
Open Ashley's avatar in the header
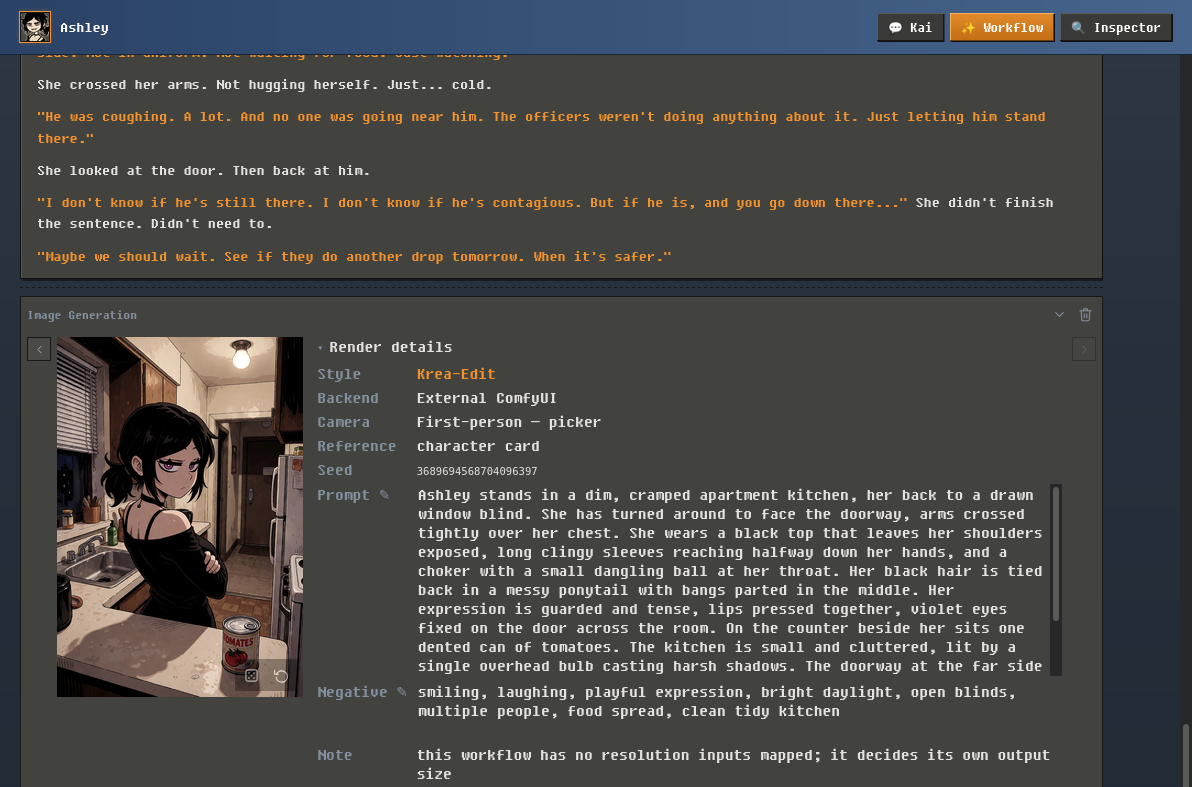click(x=35, y=27)
